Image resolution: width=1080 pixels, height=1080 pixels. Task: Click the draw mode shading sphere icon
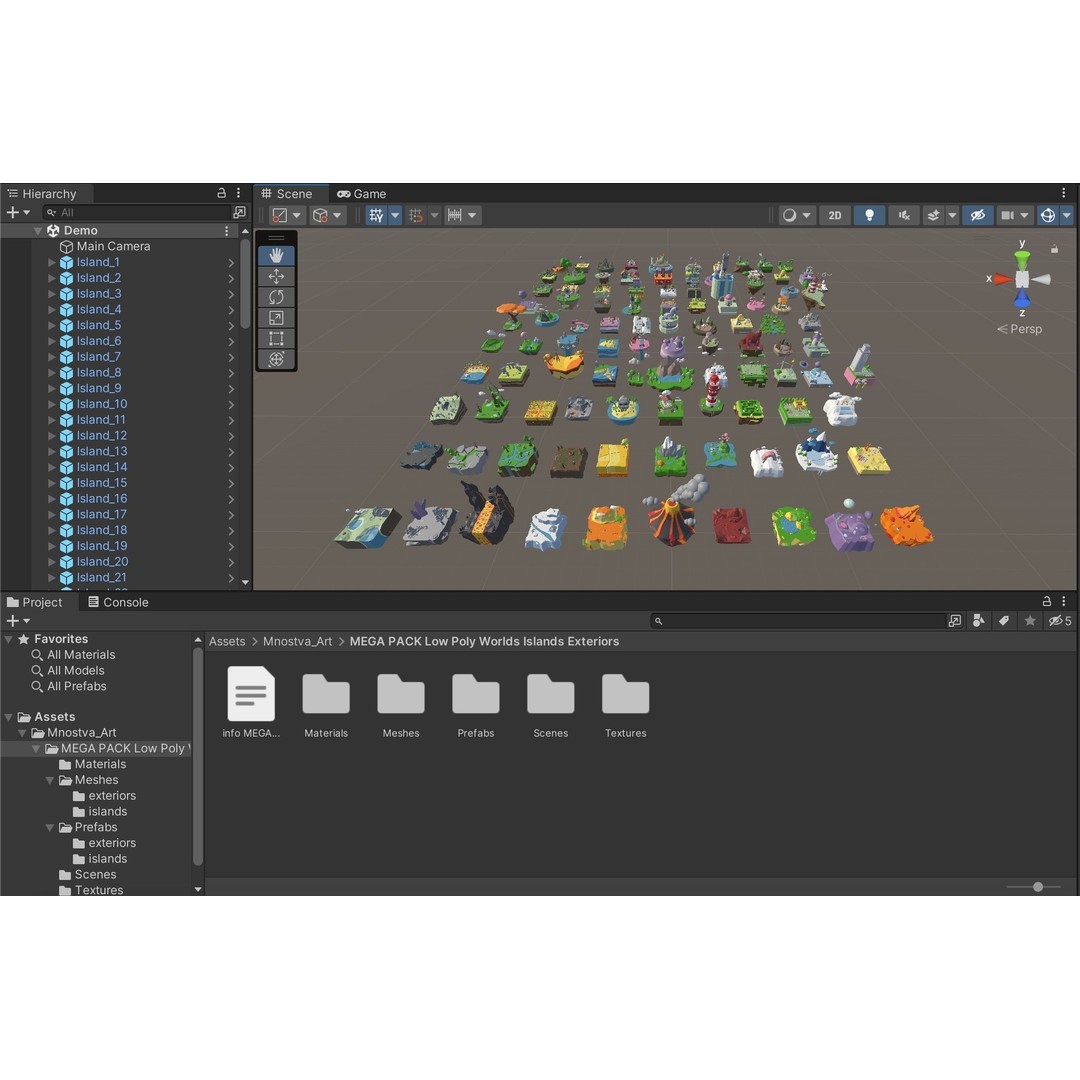[x=789, y=216]
